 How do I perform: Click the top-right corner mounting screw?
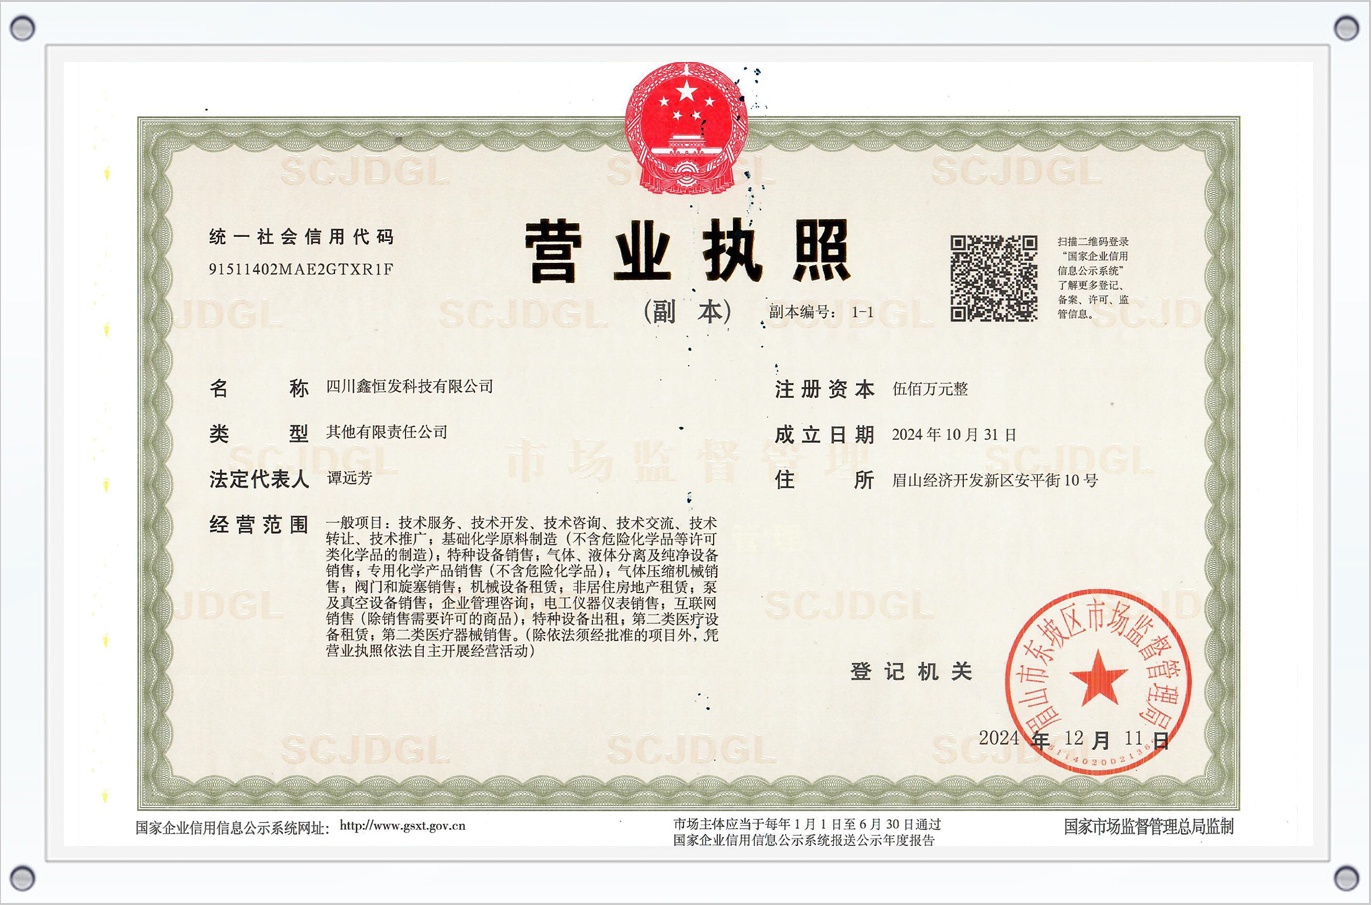1346,28
